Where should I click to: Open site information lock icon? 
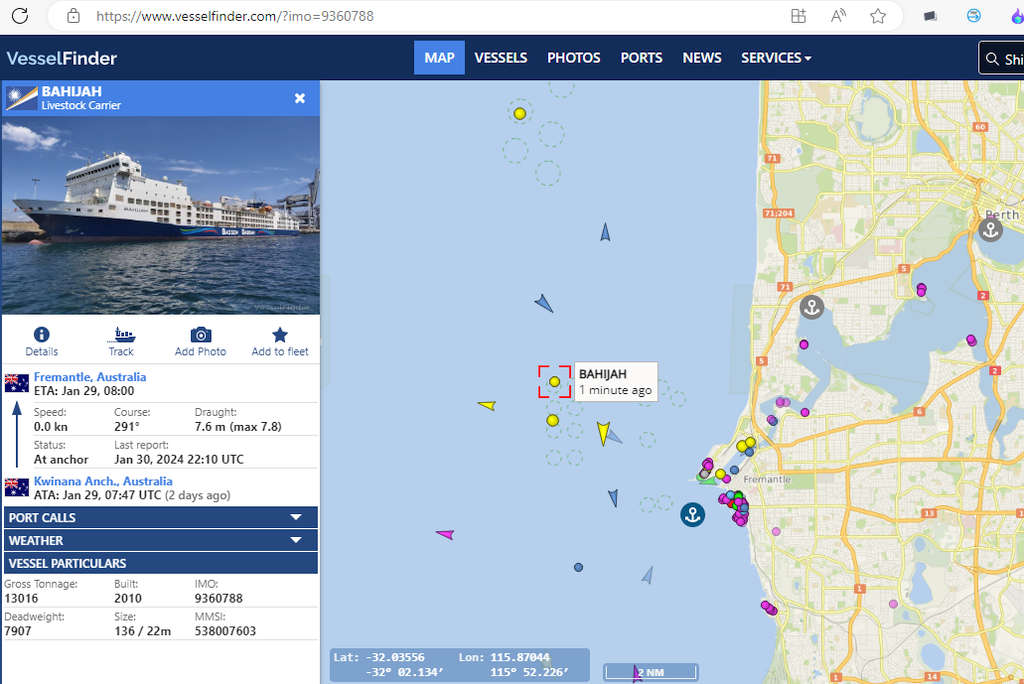pos(73,16)
